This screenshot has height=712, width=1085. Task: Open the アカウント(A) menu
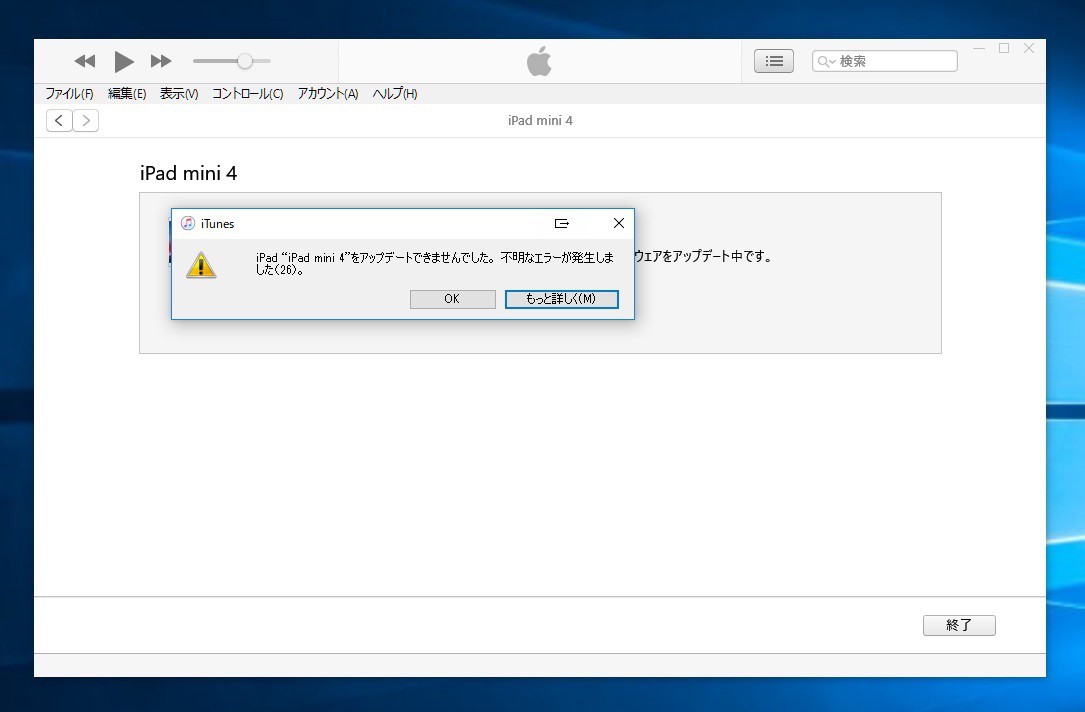coord(328,93)
